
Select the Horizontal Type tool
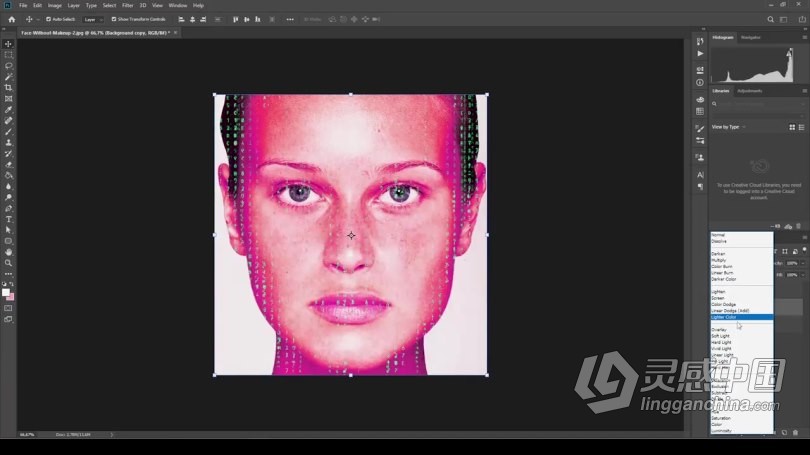pos(8,219)
